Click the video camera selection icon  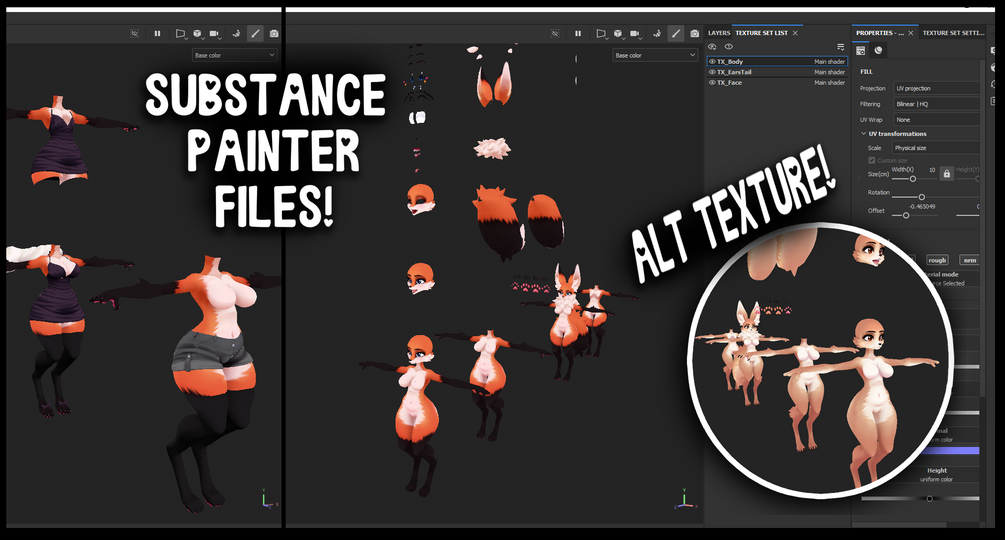[x=635, y=33]
